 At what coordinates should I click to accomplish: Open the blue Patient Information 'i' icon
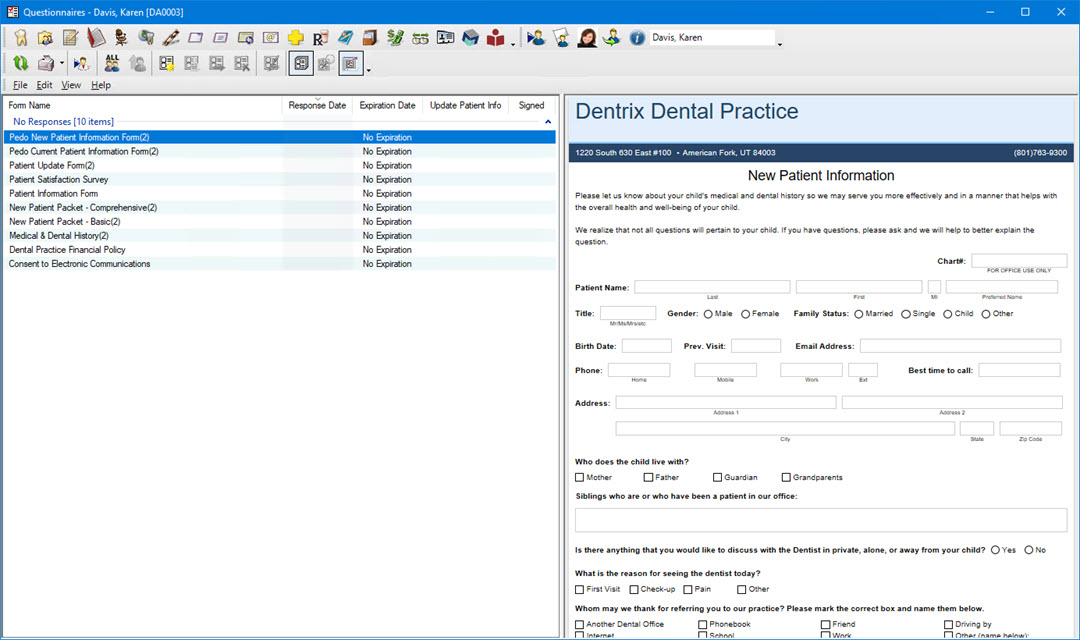click(x=637, y=38)
